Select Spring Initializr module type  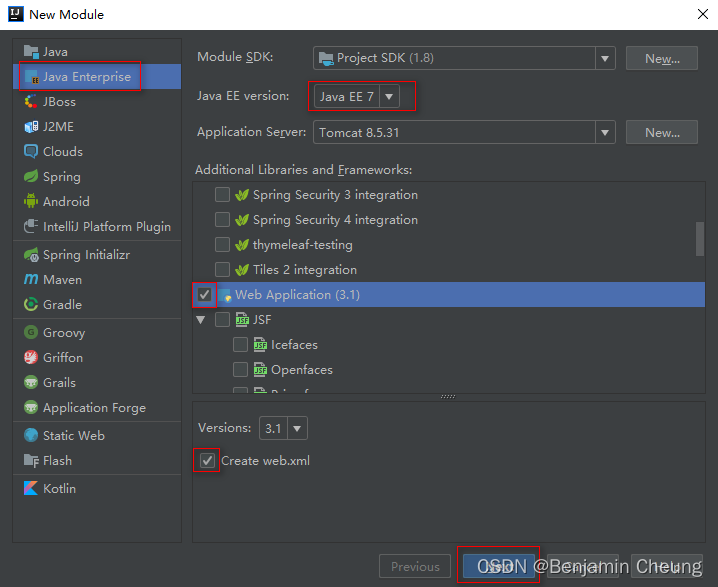click(x=97, y=255)
